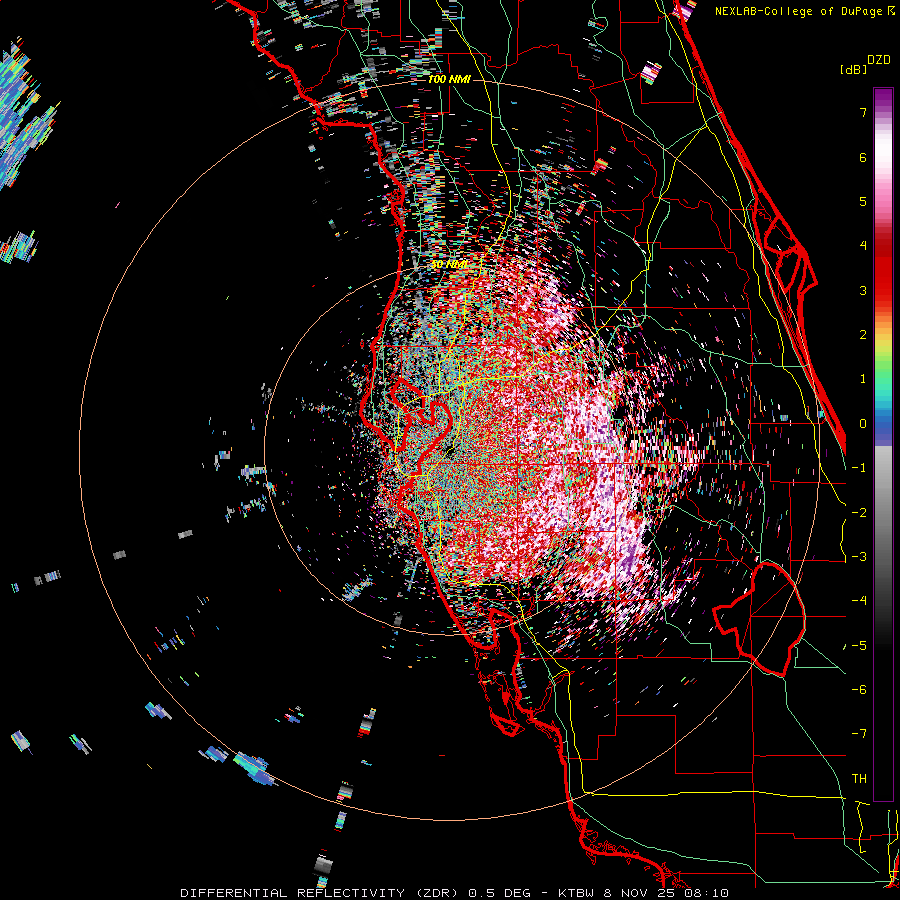
Task: Click the 'DZD' legend title
Action: point(878,60)
